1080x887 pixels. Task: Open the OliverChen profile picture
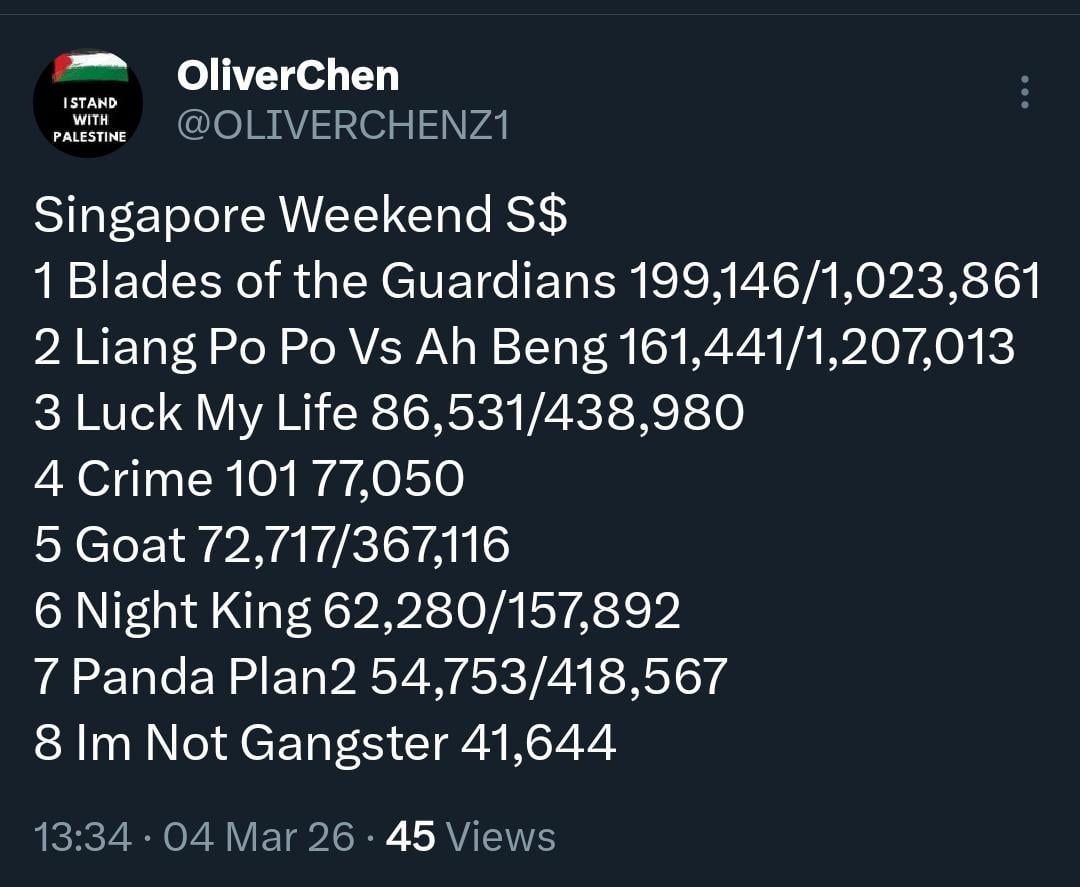click(x=88, y=103)
